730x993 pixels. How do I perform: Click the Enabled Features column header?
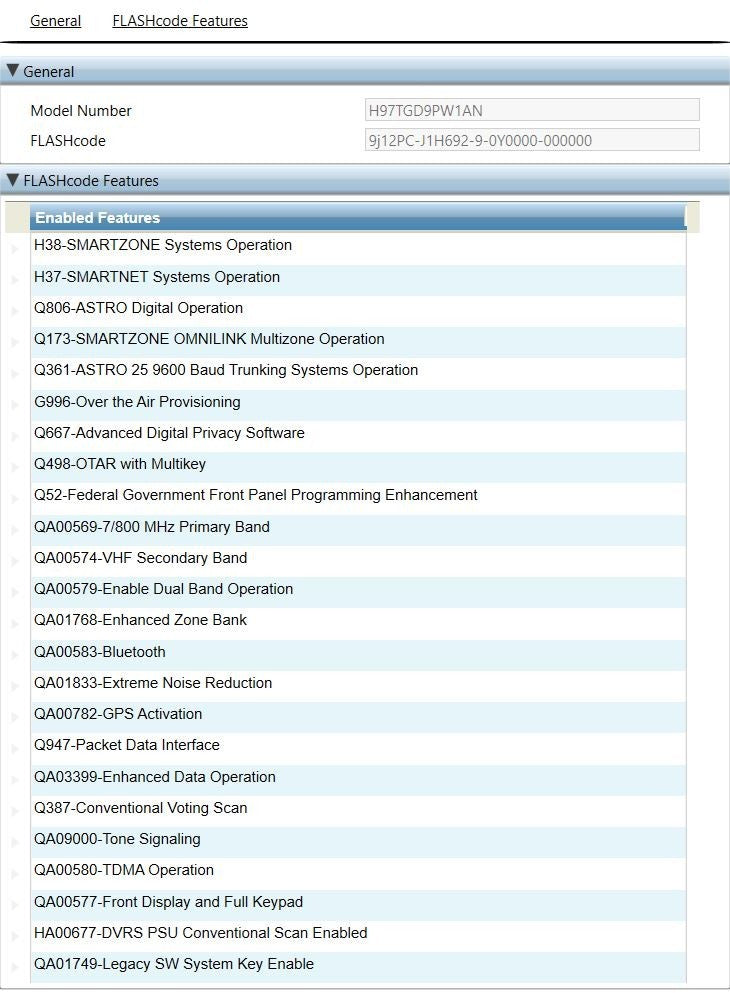point(358,217)
